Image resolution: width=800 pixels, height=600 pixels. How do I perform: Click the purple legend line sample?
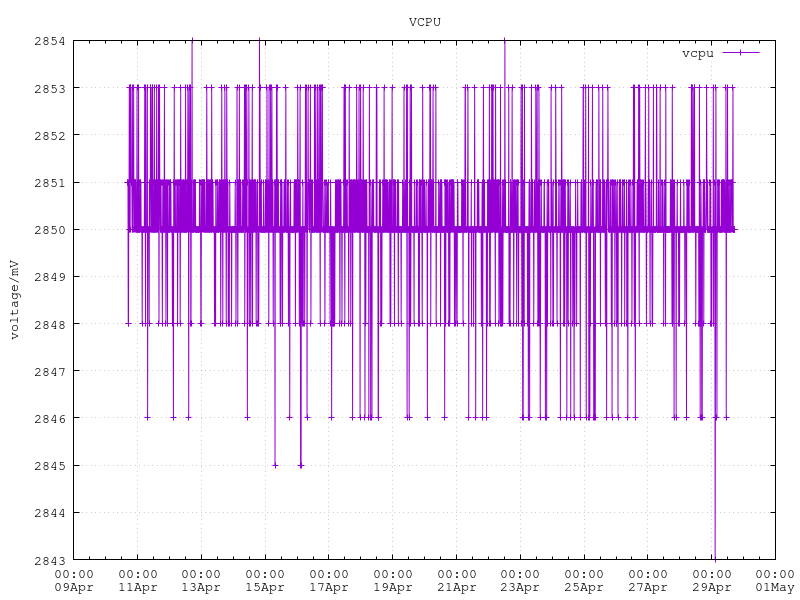(740, 53)
